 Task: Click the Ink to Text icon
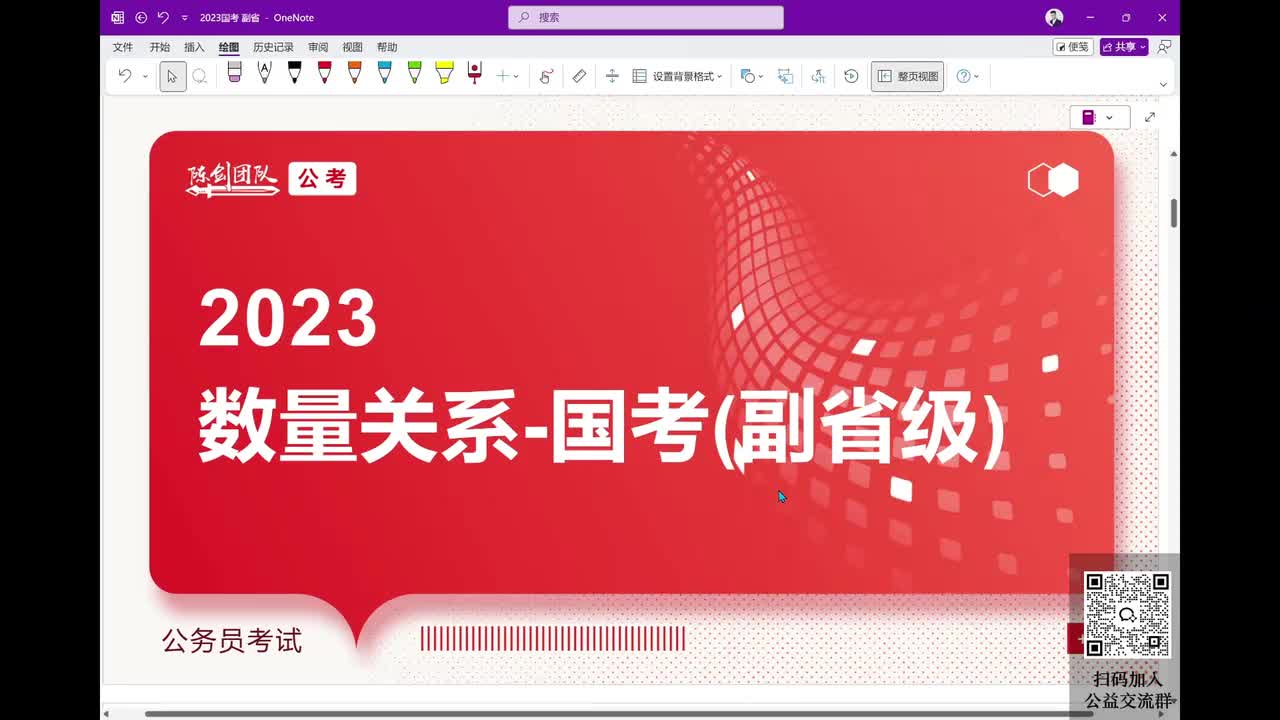[x=818, y=76]
